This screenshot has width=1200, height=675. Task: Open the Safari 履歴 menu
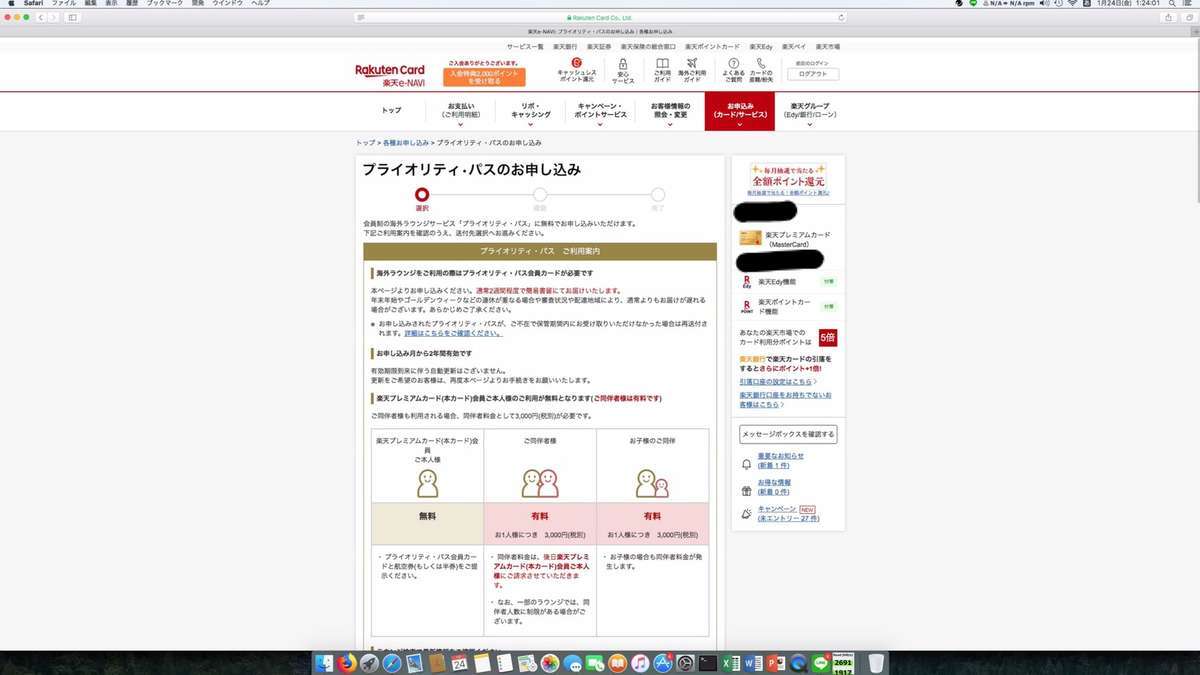tap(133, 4)
